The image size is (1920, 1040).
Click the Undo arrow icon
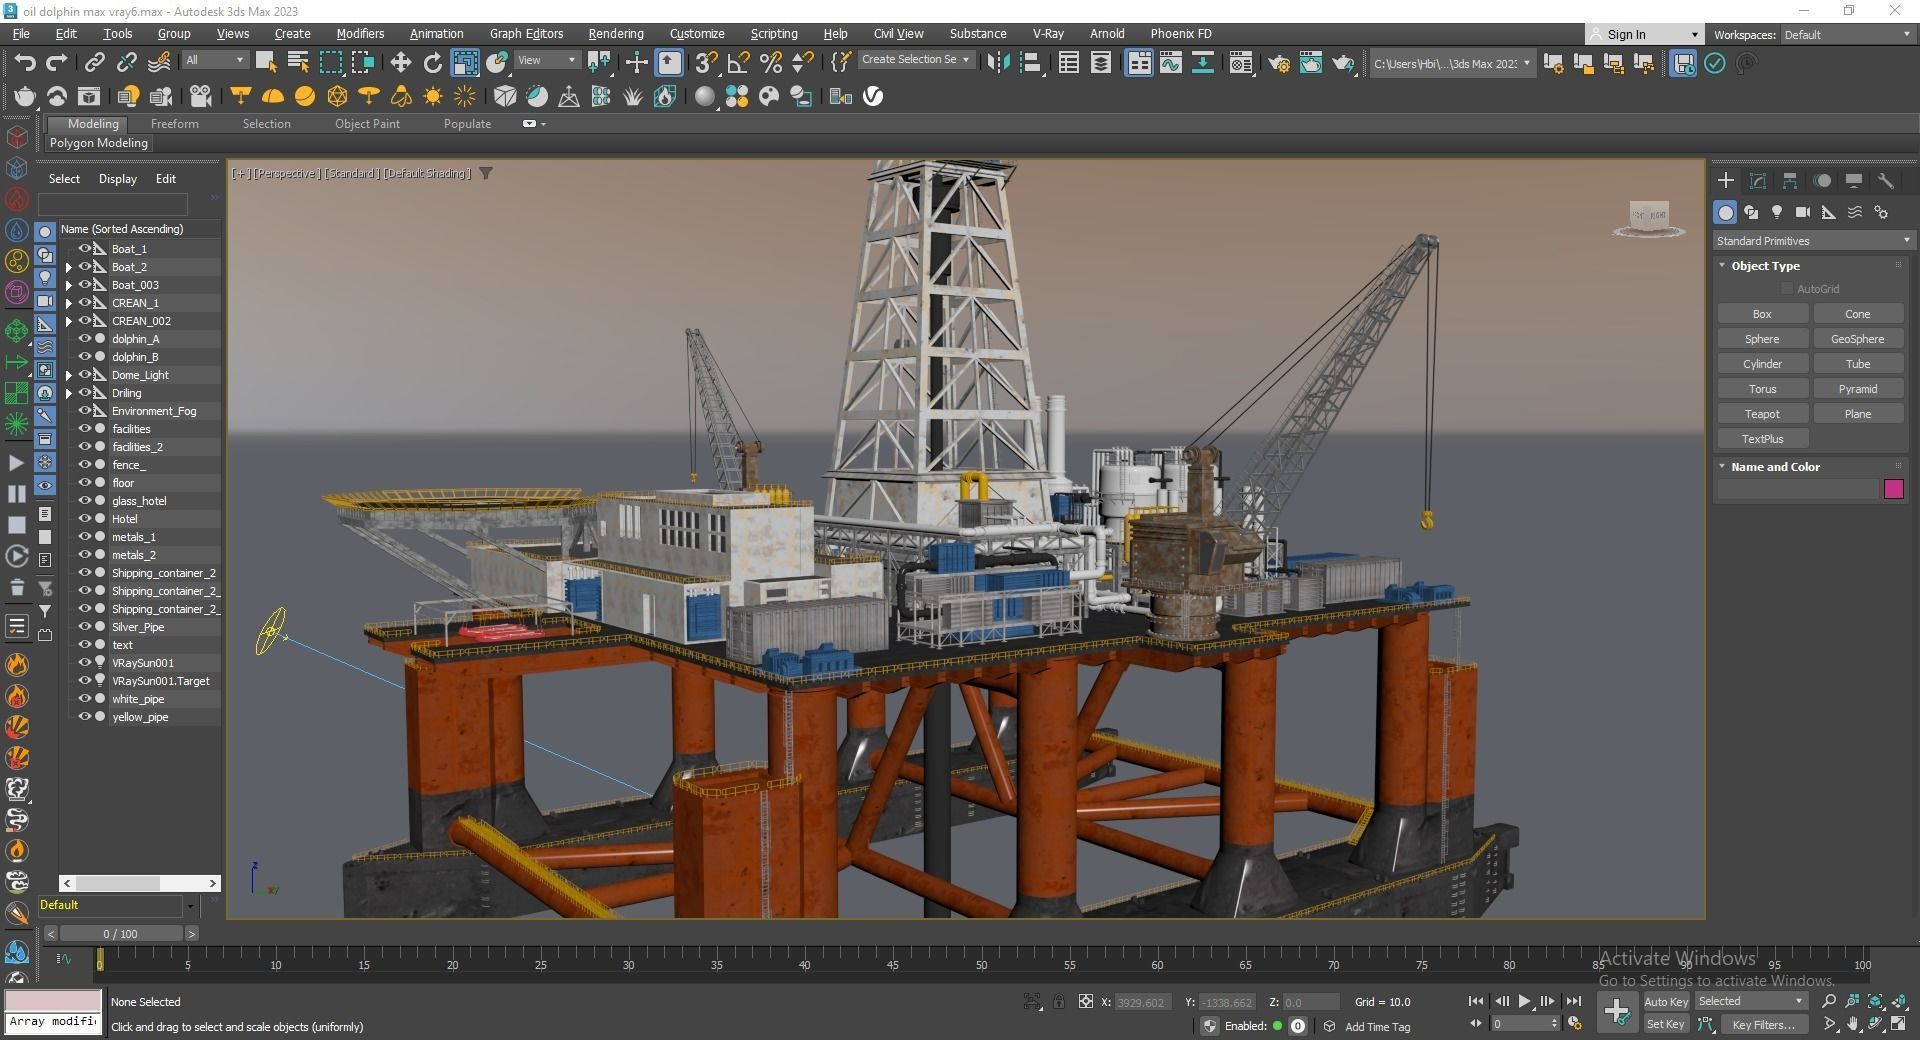(x=25, y=63)
